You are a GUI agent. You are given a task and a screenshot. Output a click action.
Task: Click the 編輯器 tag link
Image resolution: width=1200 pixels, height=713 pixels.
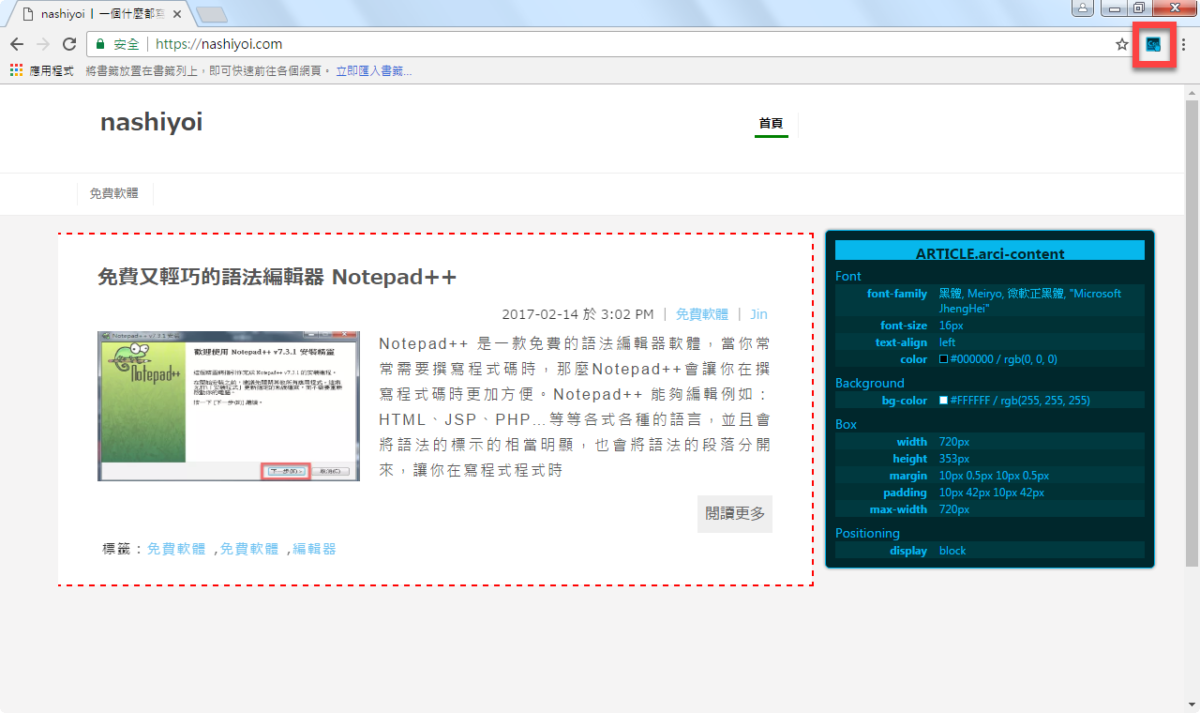314,549
